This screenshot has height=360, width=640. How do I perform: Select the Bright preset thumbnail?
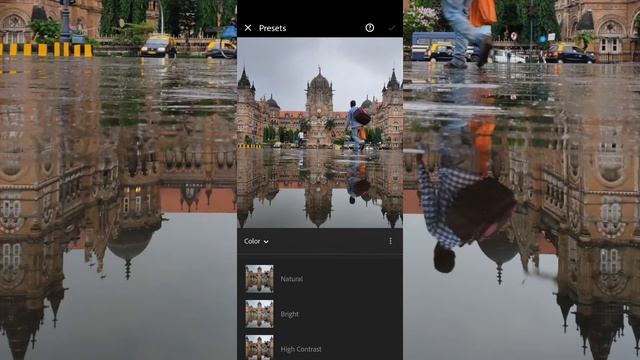click(x=259, y=314)
